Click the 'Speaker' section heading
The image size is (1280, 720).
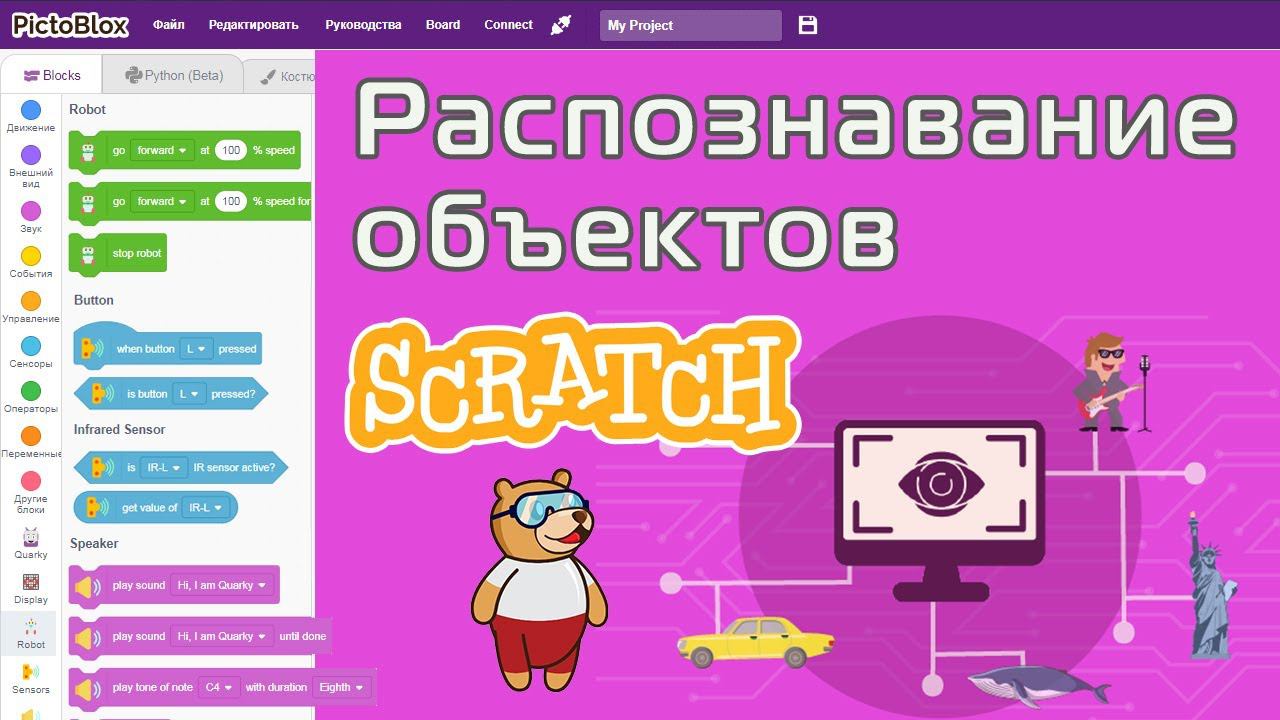click(94, 543)
